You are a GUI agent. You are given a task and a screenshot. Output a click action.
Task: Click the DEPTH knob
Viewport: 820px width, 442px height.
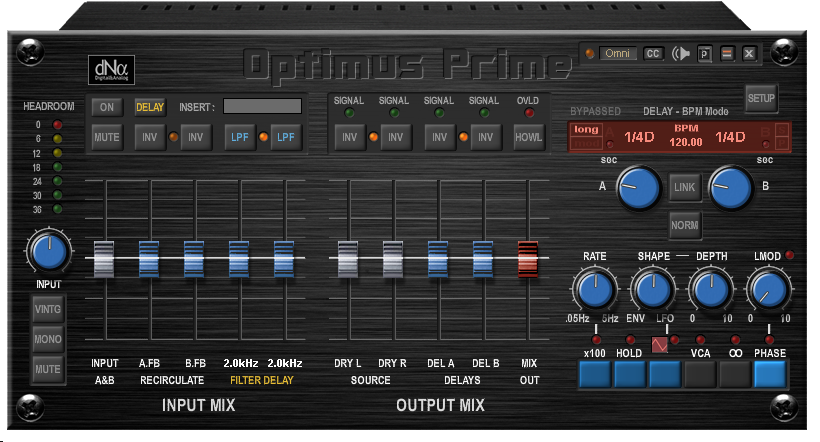[711, 289]
